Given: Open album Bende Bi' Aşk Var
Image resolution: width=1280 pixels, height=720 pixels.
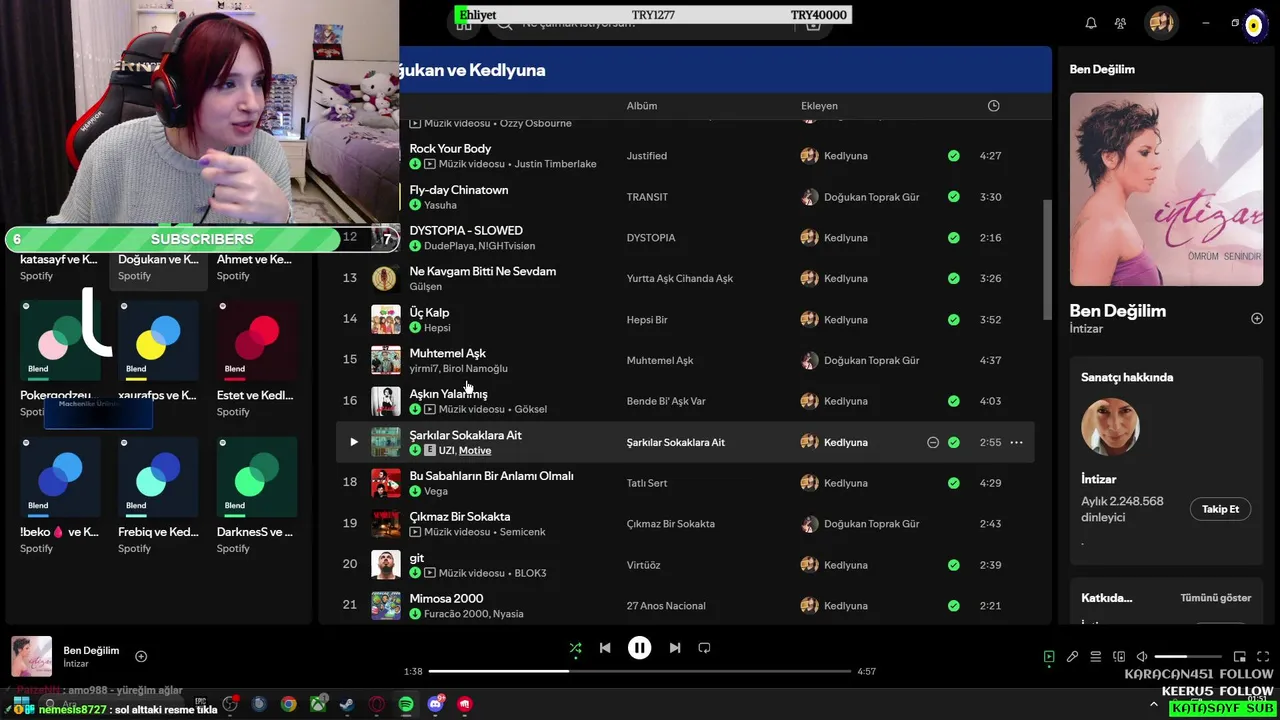Looking at the screenshot, I should coord(666,401).
